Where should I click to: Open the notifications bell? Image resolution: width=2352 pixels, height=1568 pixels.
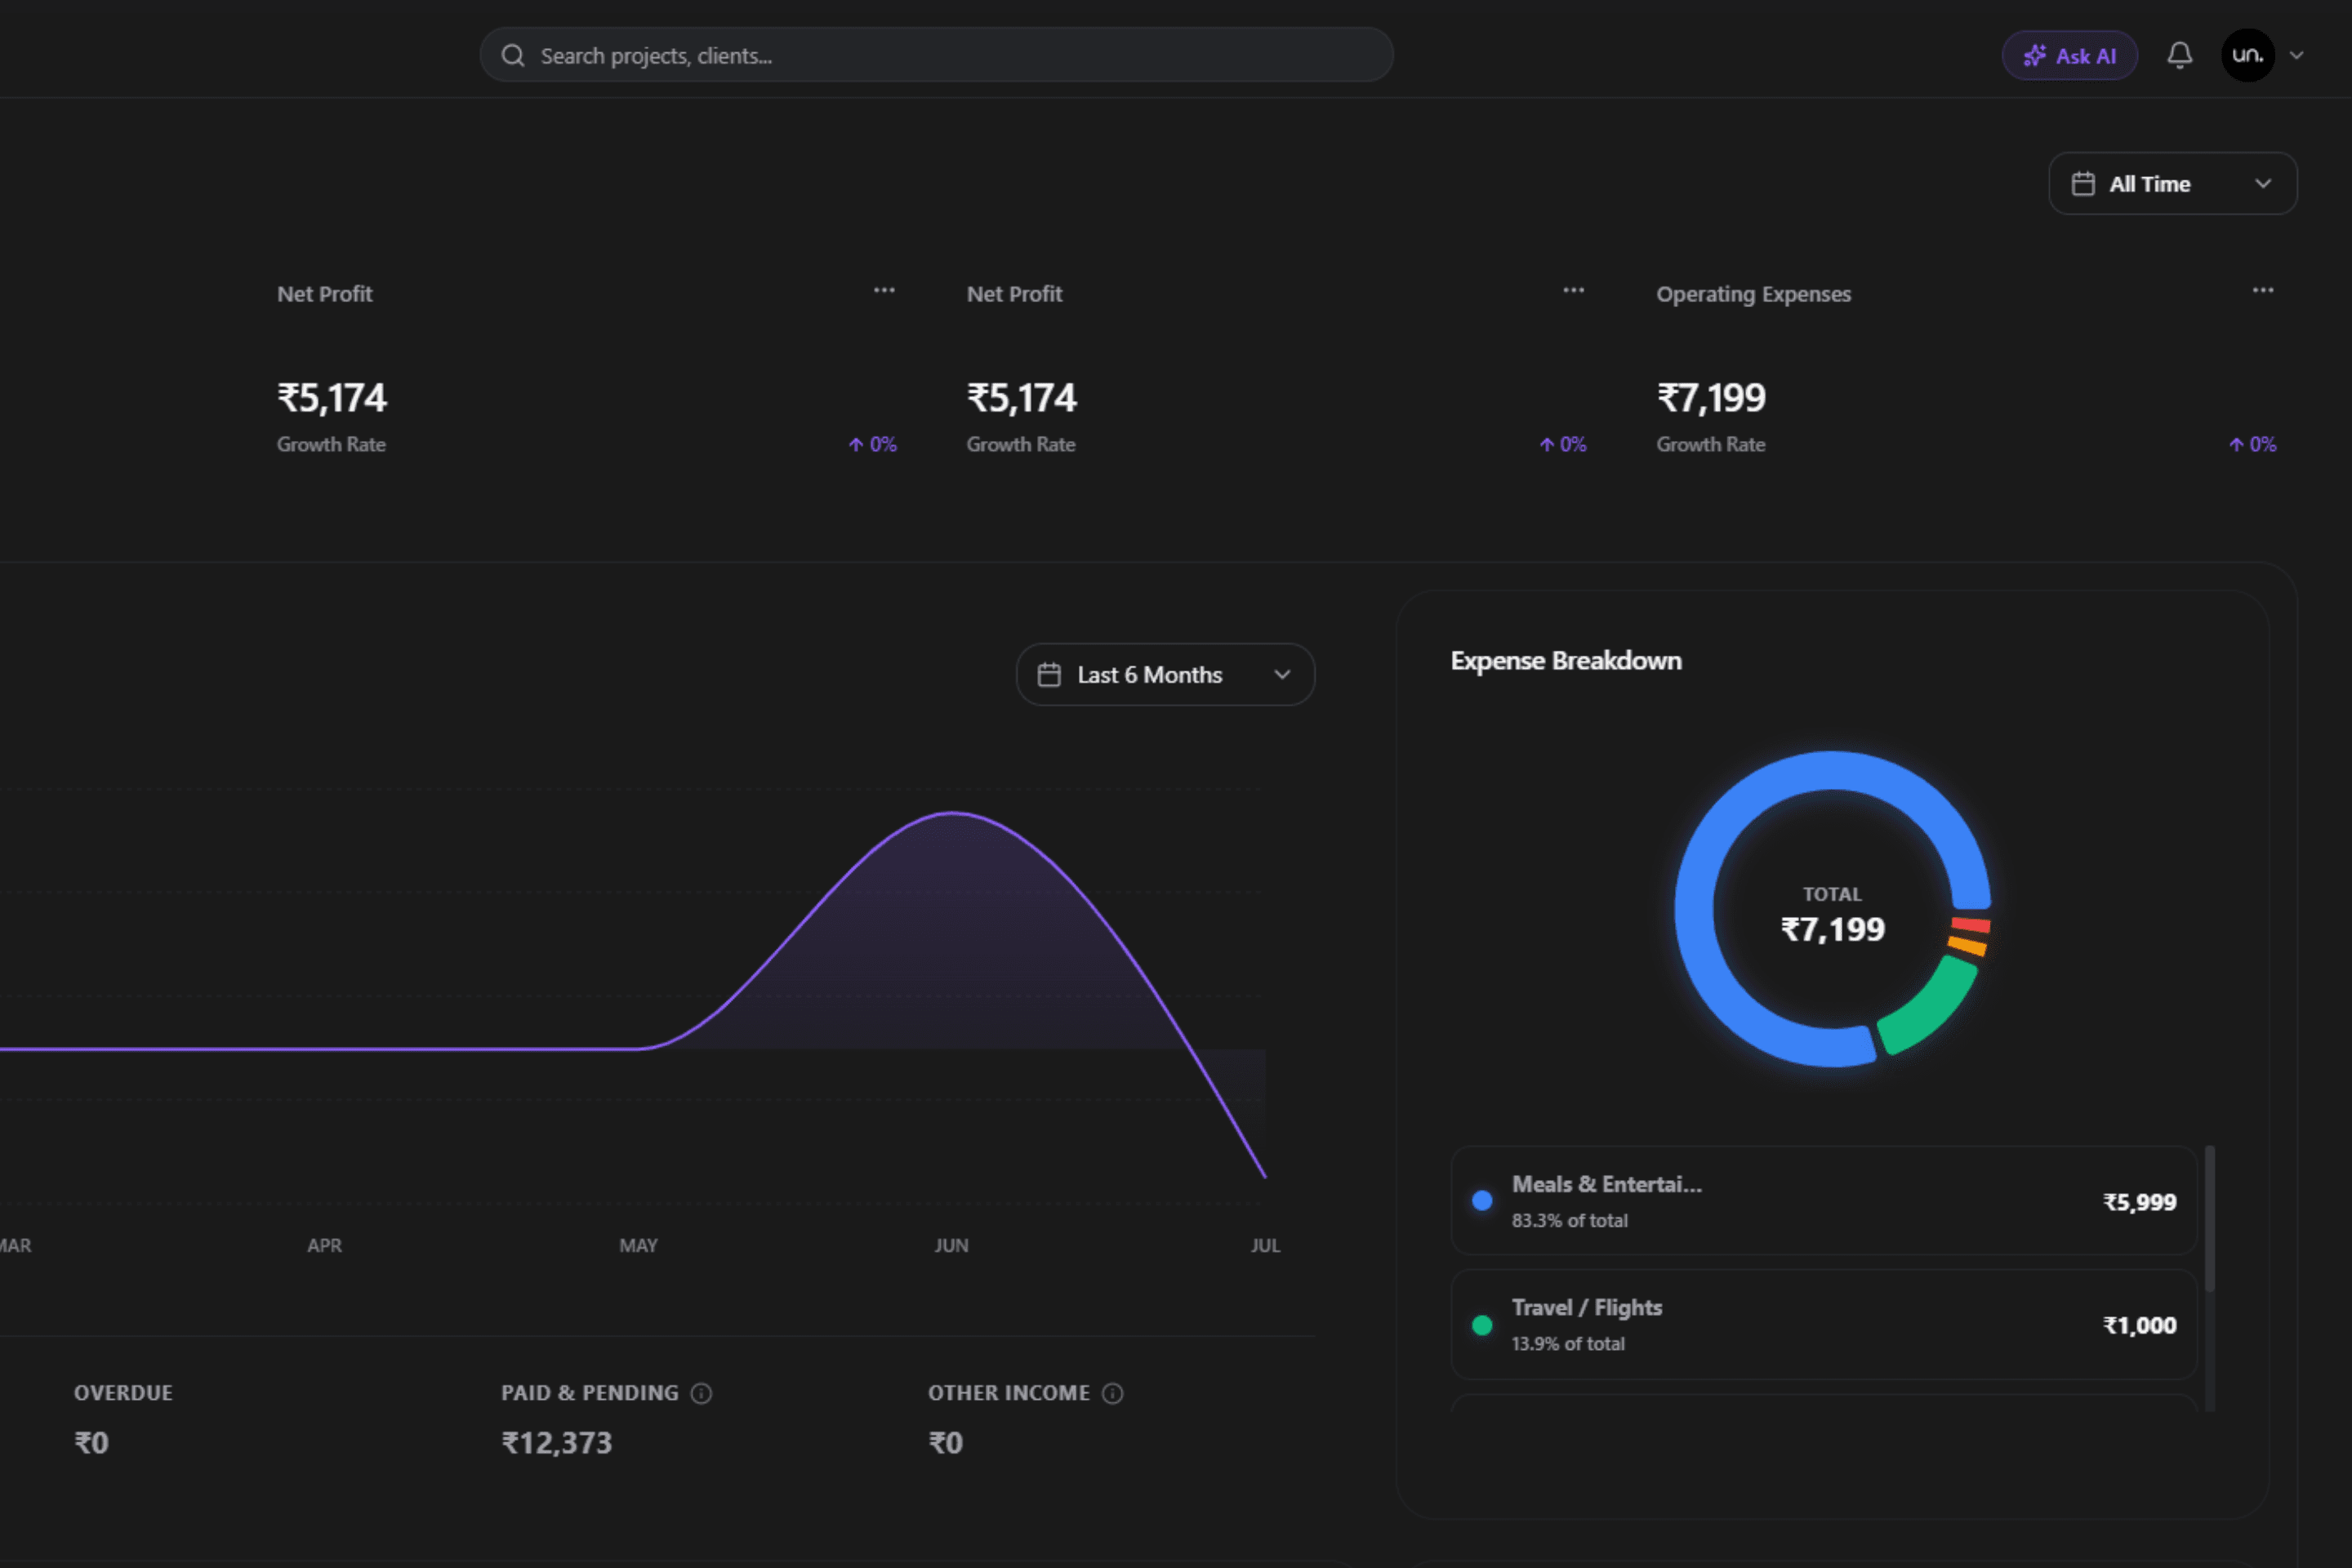pyautogui.click(x=2180, y=55)
